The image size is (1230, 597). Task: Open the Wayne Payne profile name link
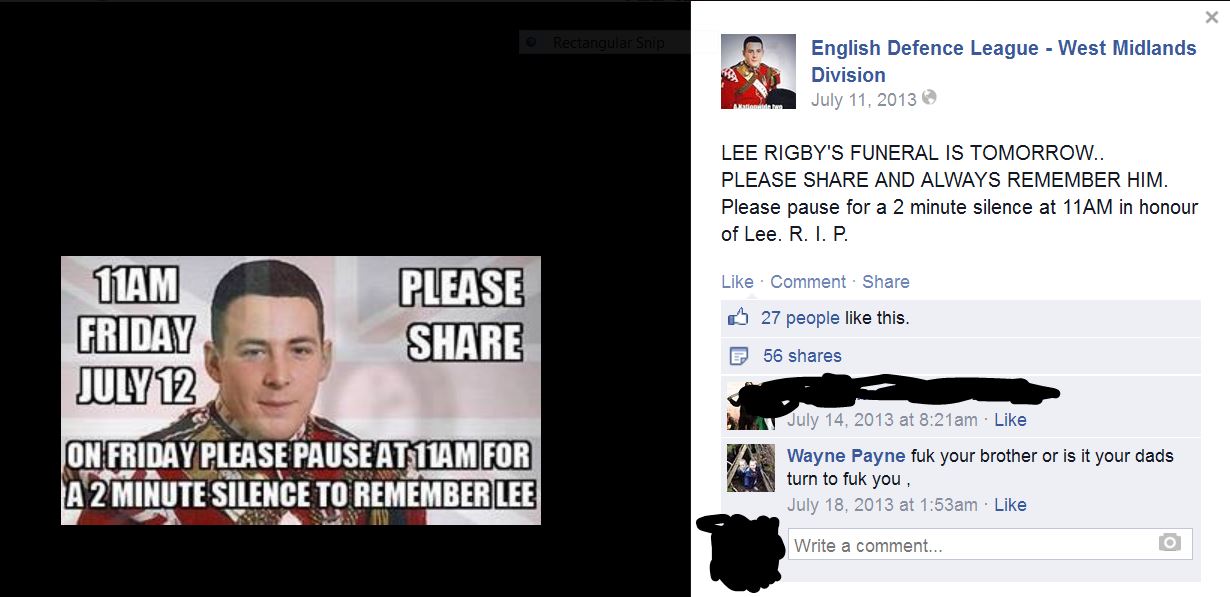847,456
